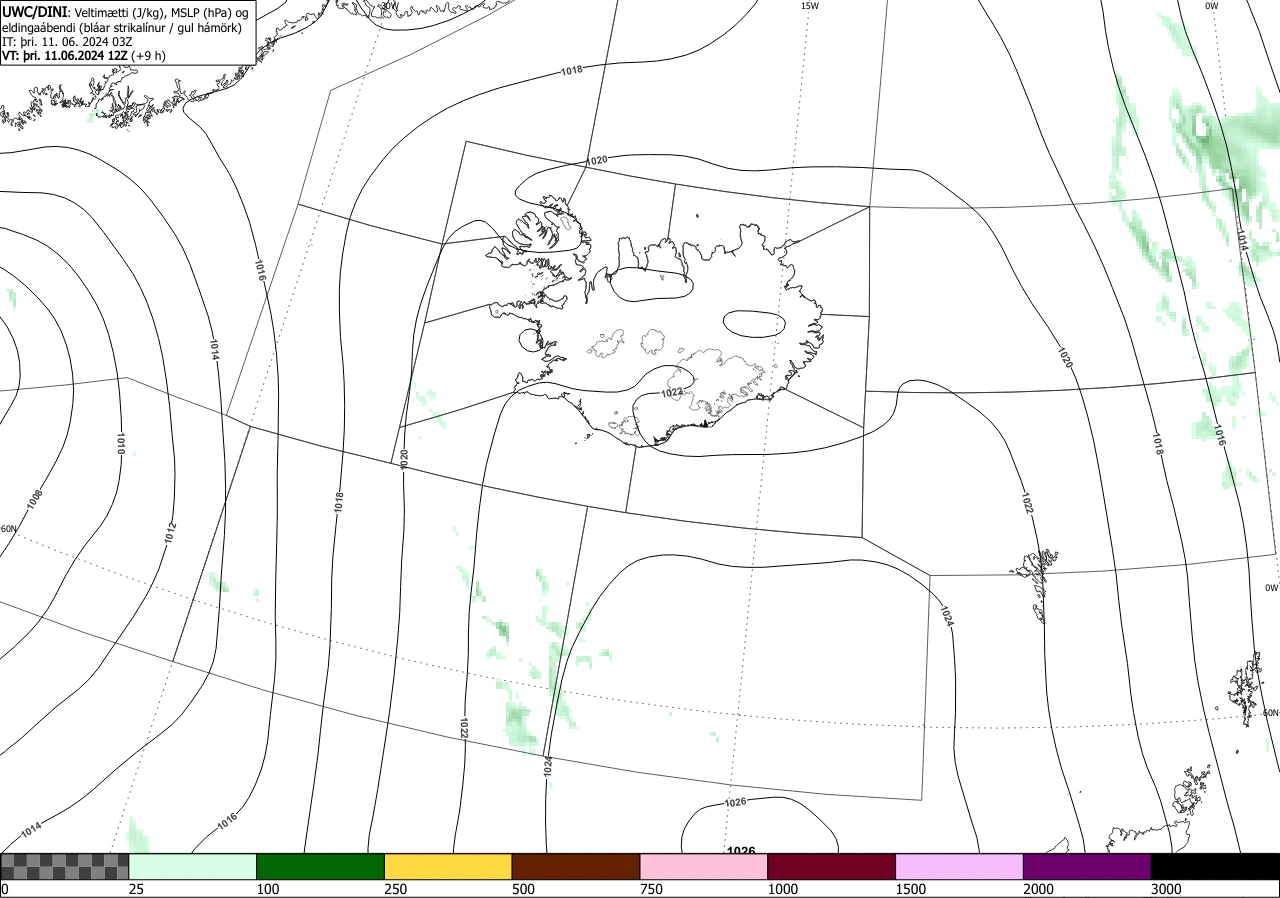Click the '1022' label over southern Iceland
The image size is (1280, 898).
pos(672,392)
